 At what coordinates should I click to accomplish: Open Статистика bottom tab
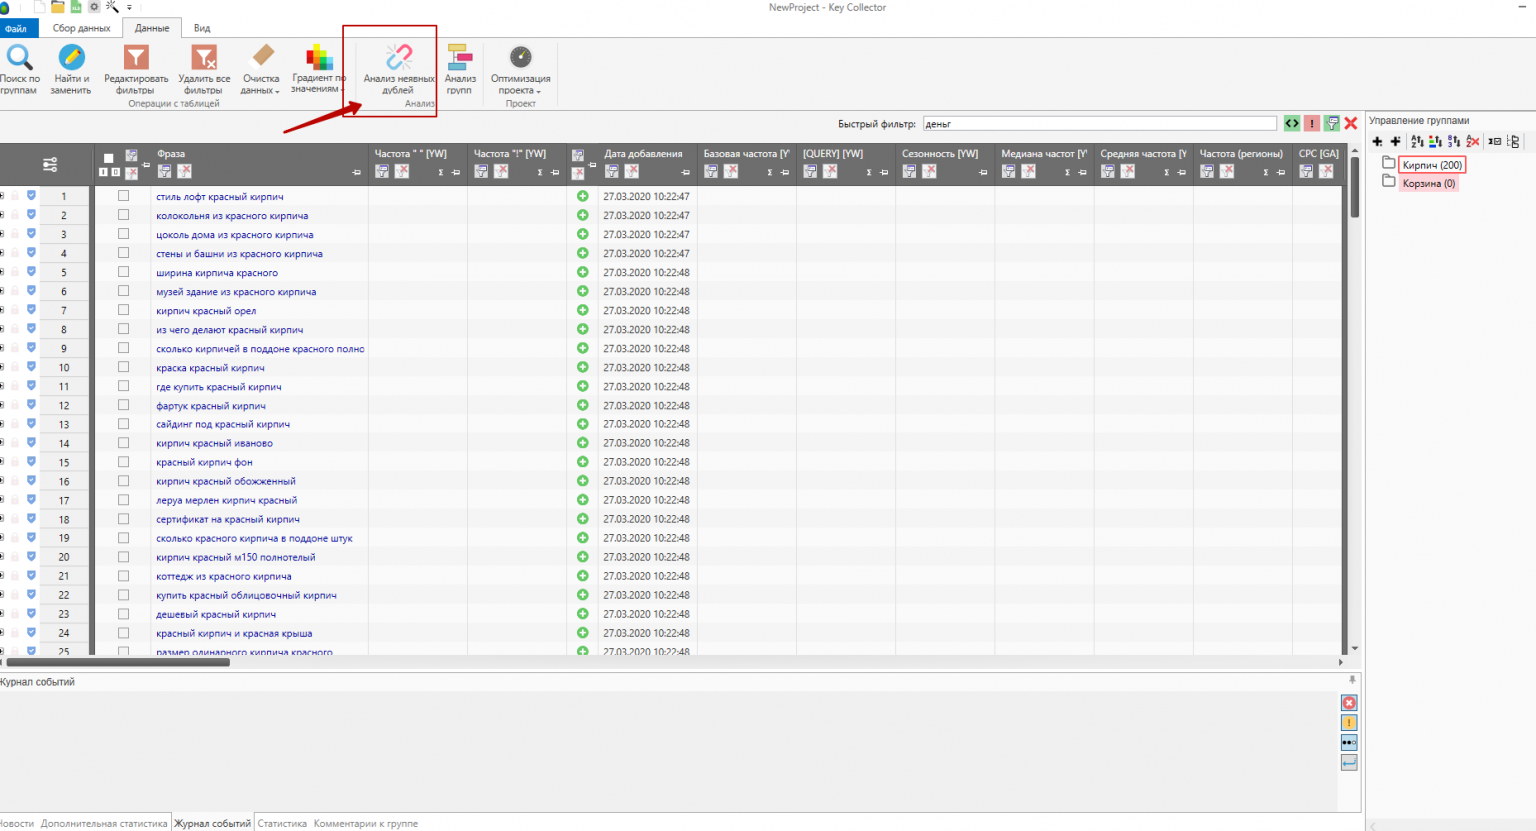click(x=282, y=823)
